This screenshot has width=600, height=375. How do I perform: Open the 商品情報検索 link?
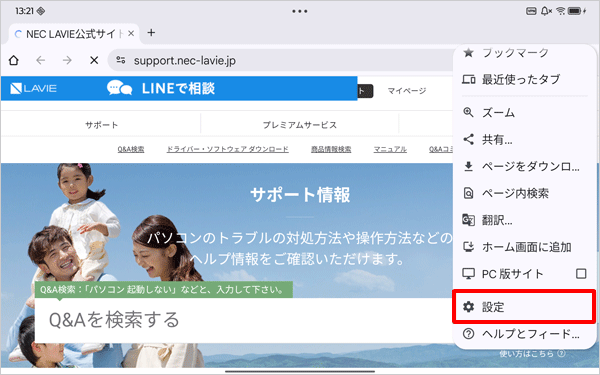pyautogui.click(x=331, y=149)
